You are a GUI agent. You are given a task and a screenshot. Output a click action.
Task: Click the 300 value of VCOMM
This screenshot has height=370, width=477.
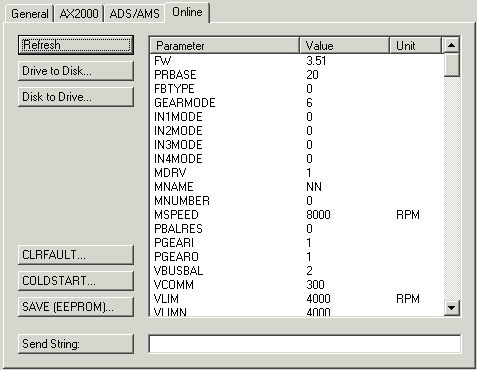click(x=315, y=285)
